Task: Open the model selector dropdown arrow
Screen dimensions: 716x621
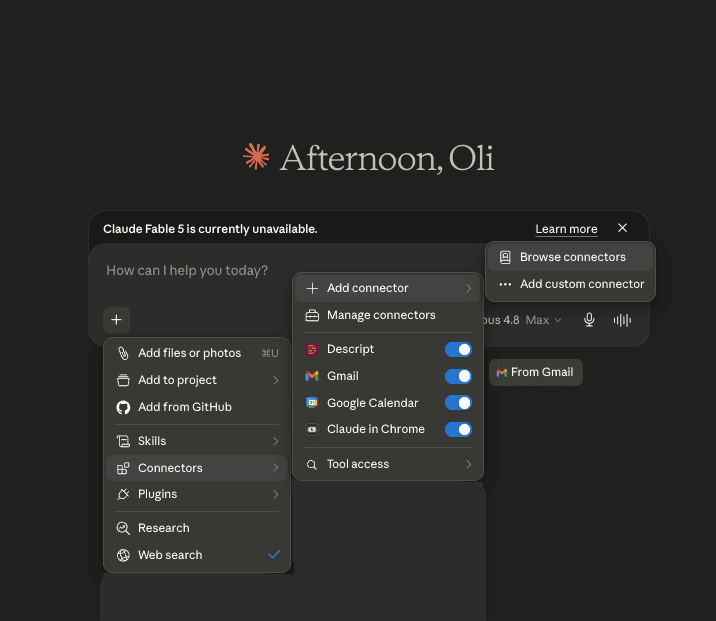Action: click(558, 320)
